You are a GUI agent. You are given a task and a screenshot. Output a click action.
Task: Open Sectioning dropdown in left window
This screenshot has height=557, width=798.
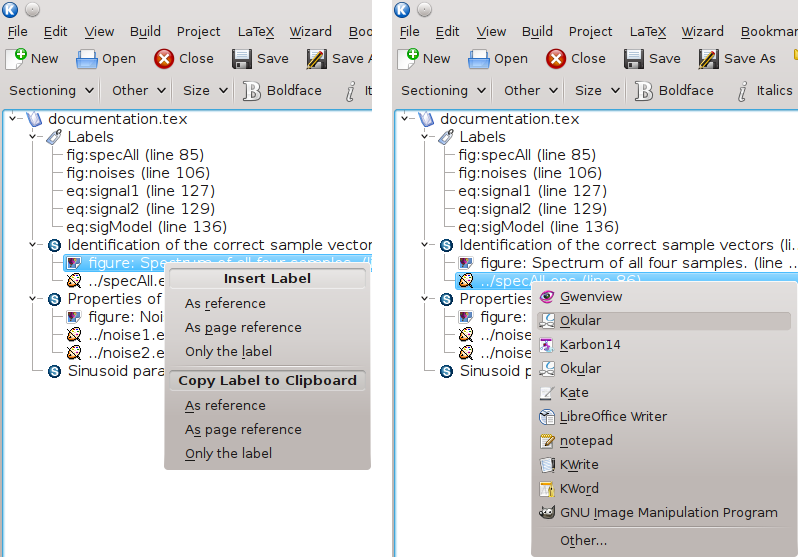(51, 91)
